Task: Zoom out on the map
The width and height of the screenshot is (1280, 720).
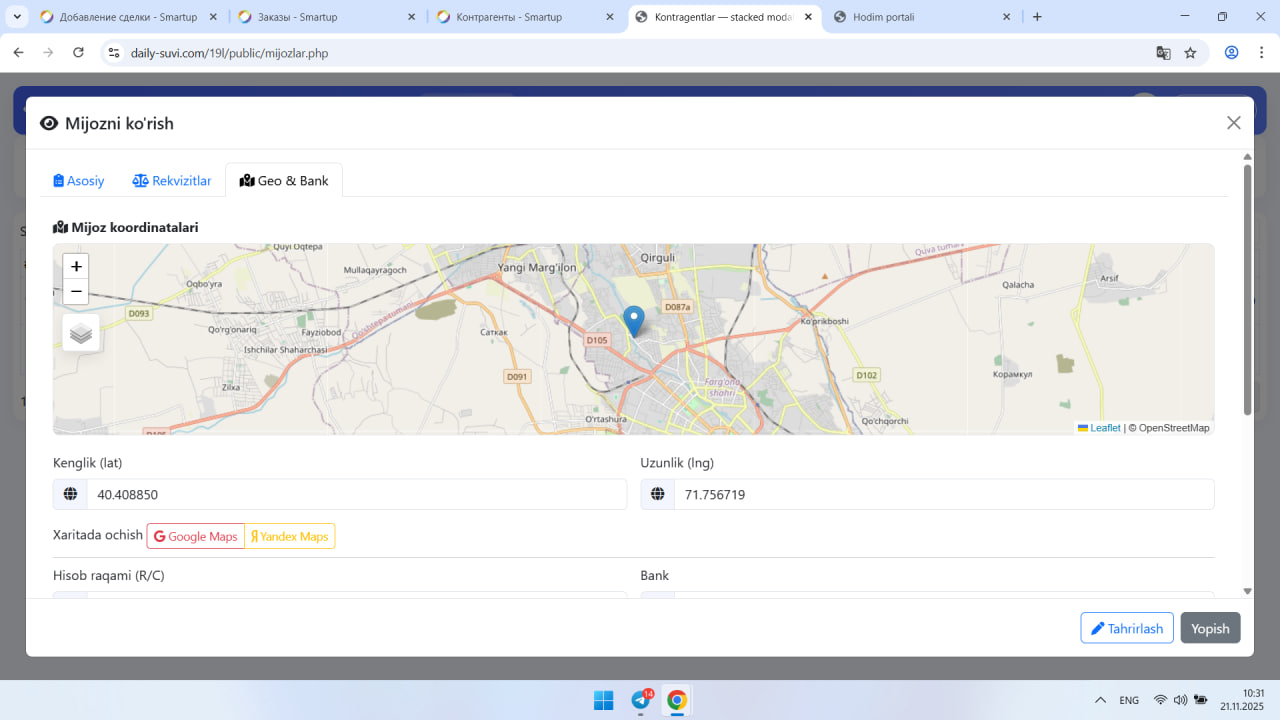Action: coord(76,292)
